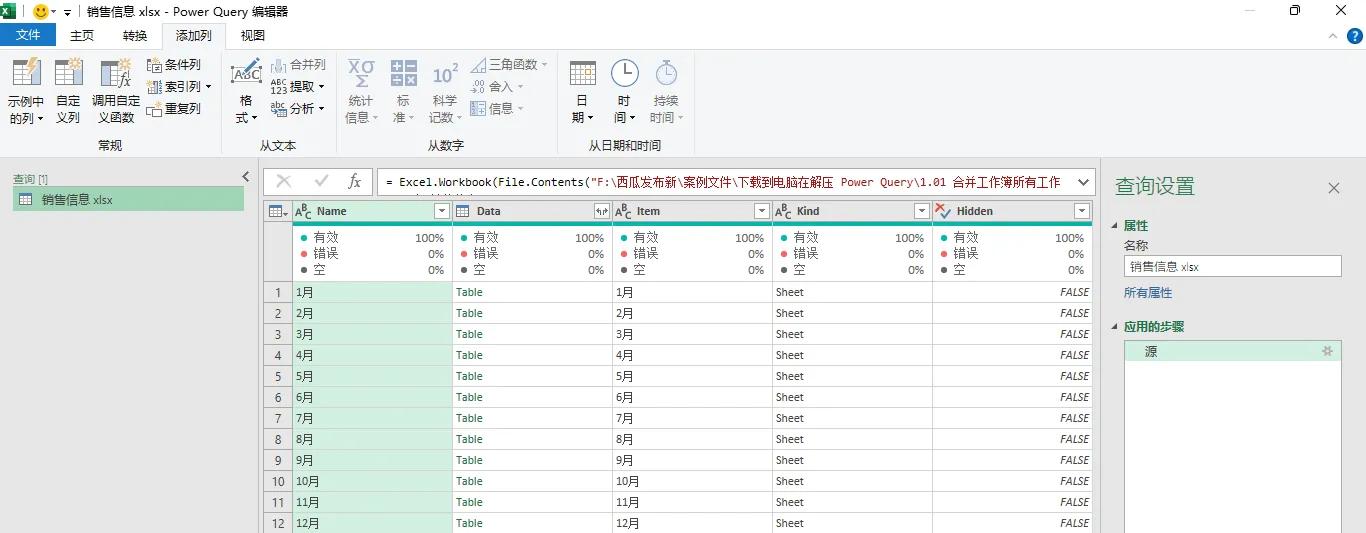Click the fx formula button

[354, 181]
